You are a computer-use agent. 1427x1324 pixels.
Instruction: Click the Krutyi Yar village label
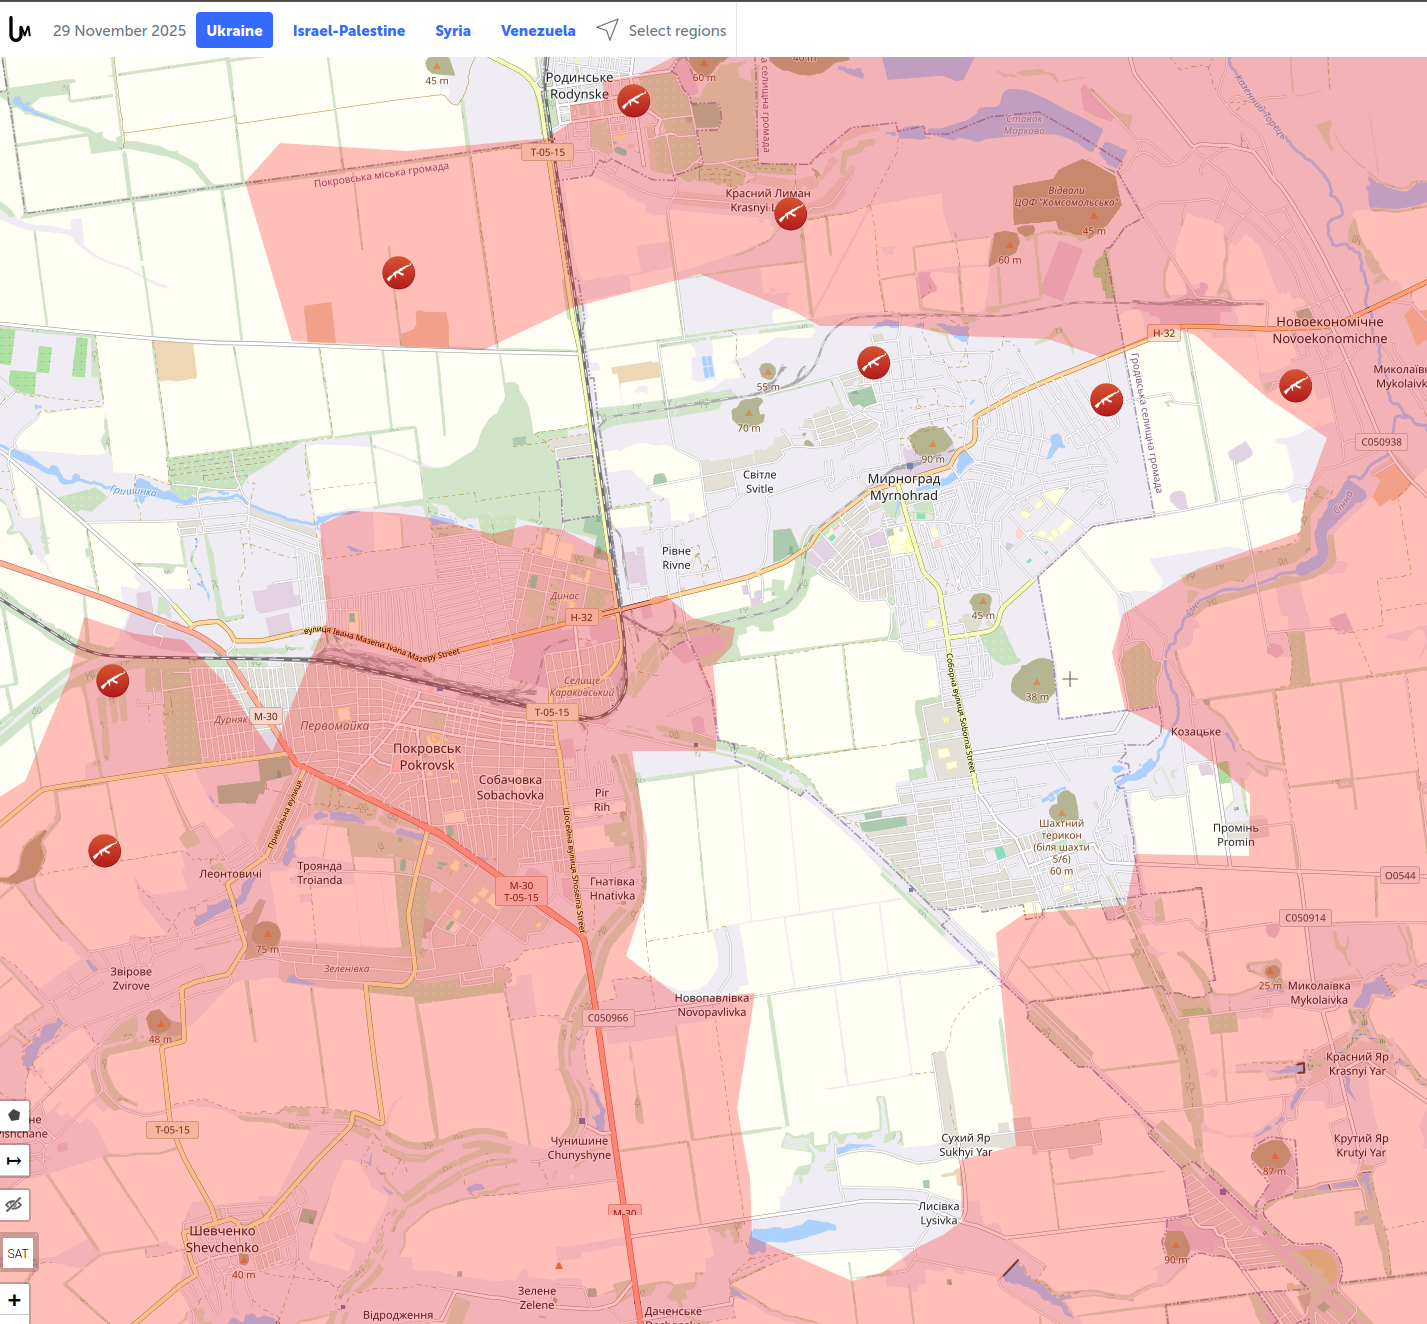pos(1361,1145)
